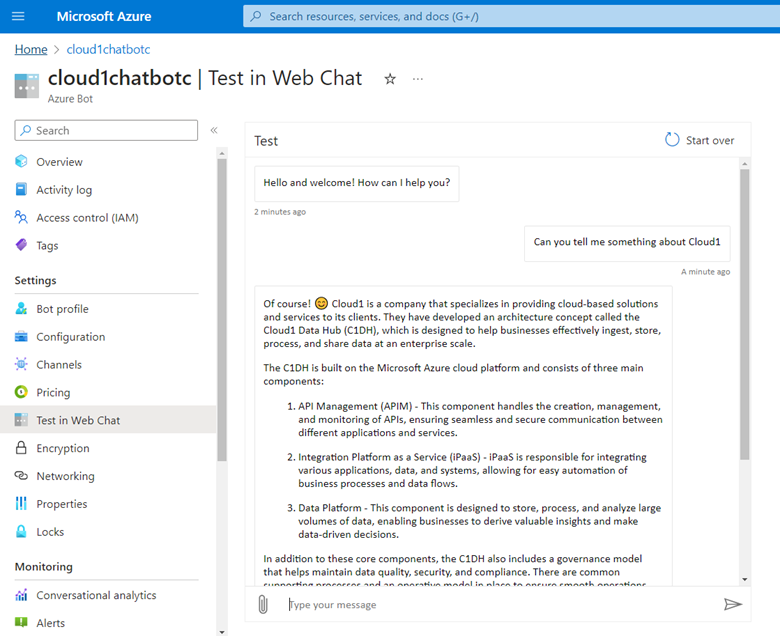The height and width of the screenshot is (636, 780).
Task: Send the message with the arrow icon
Action: coord(733,604)
